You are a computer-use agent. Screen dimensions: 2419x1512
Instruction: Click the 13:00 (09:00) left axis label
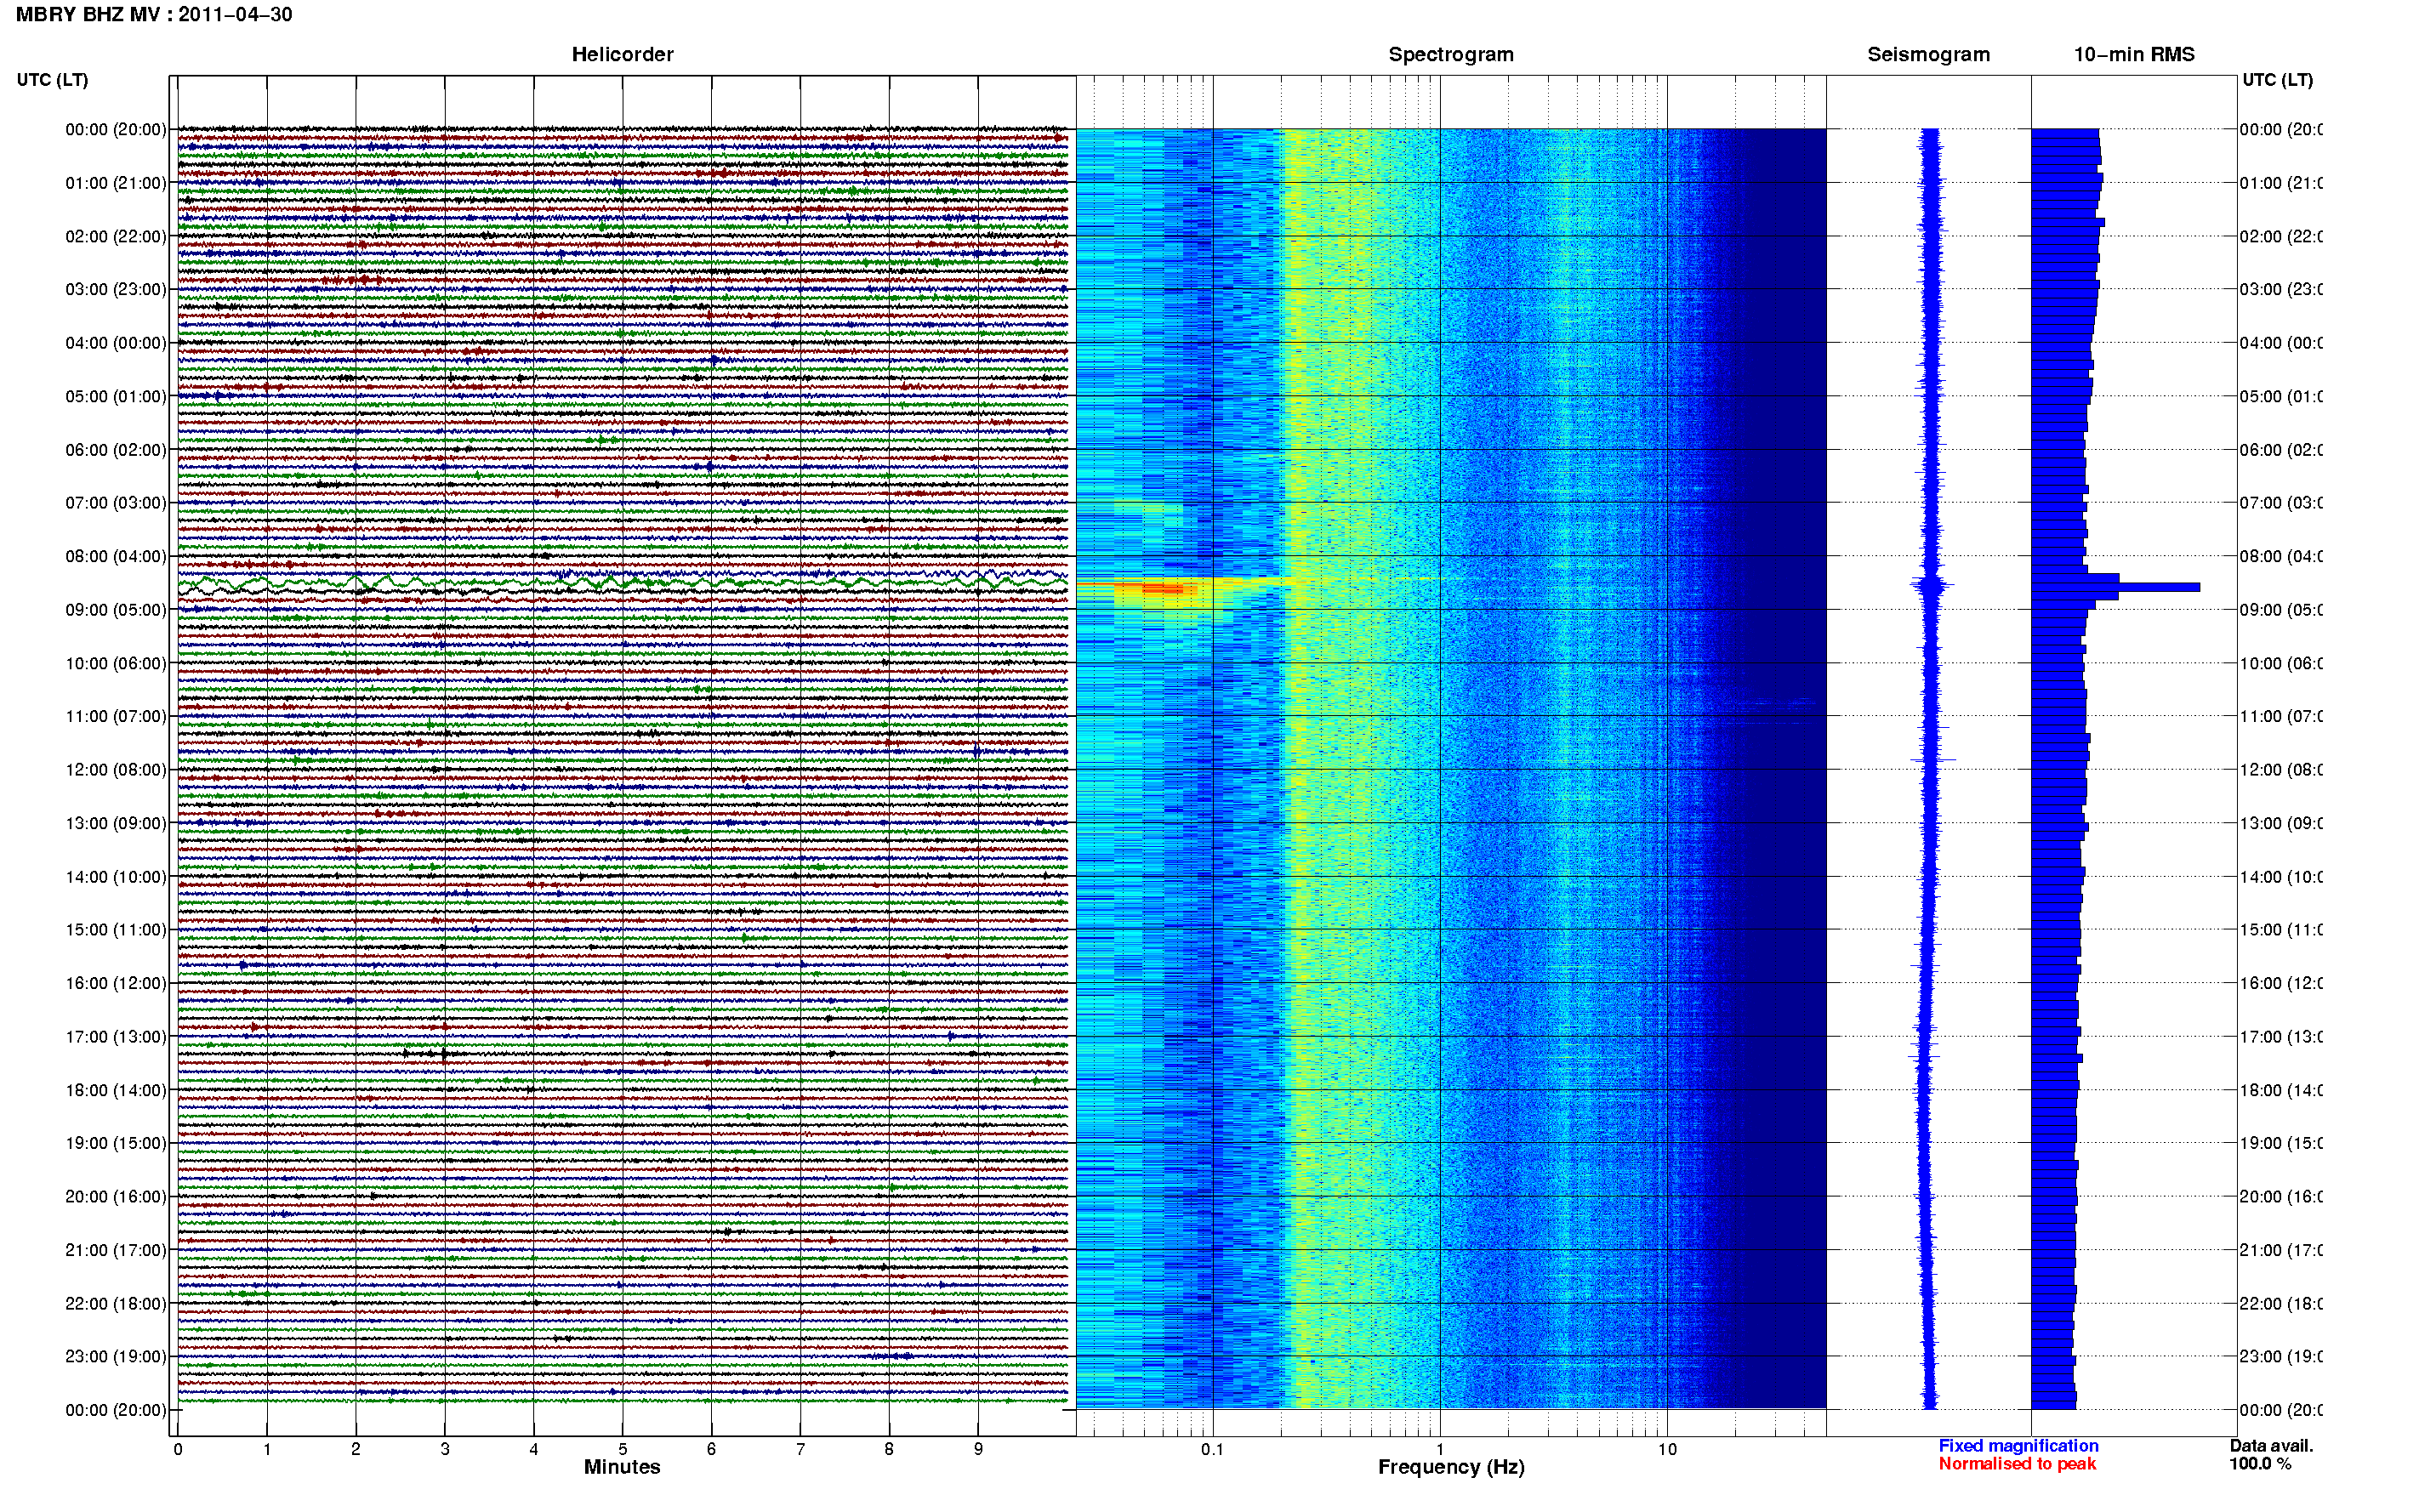116,823
